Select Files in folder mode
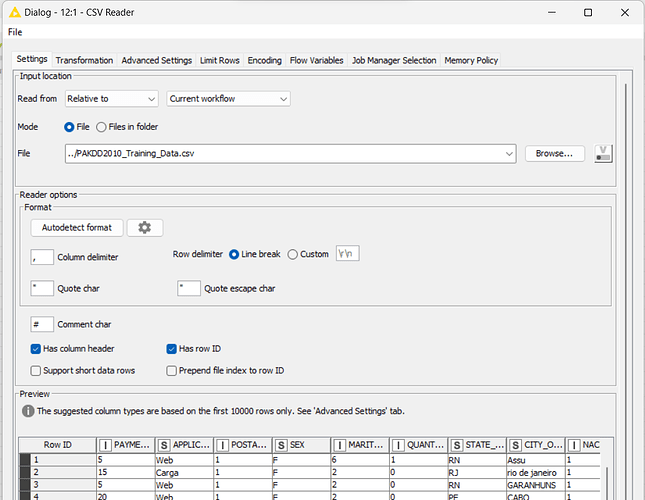Screen dimensions: 645x500 click(101, 127)
